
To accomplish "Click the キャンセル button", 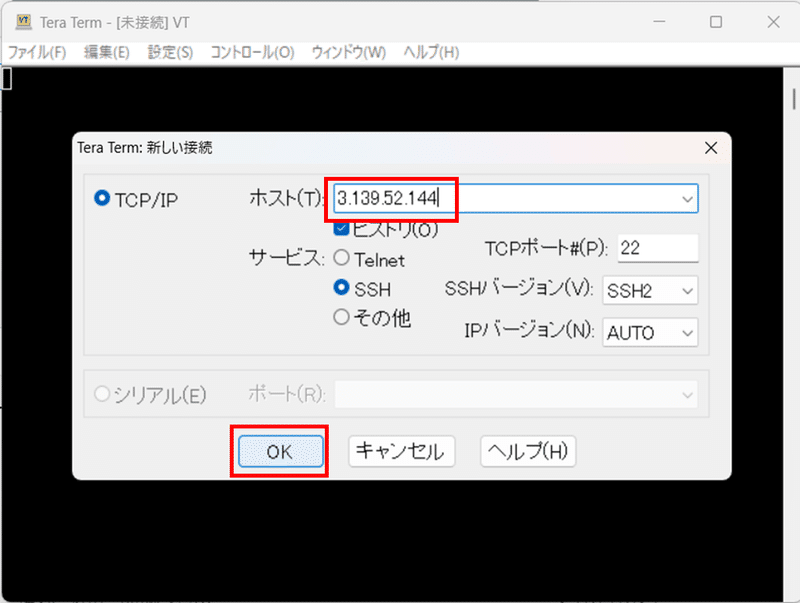I will tap(401, 451).
